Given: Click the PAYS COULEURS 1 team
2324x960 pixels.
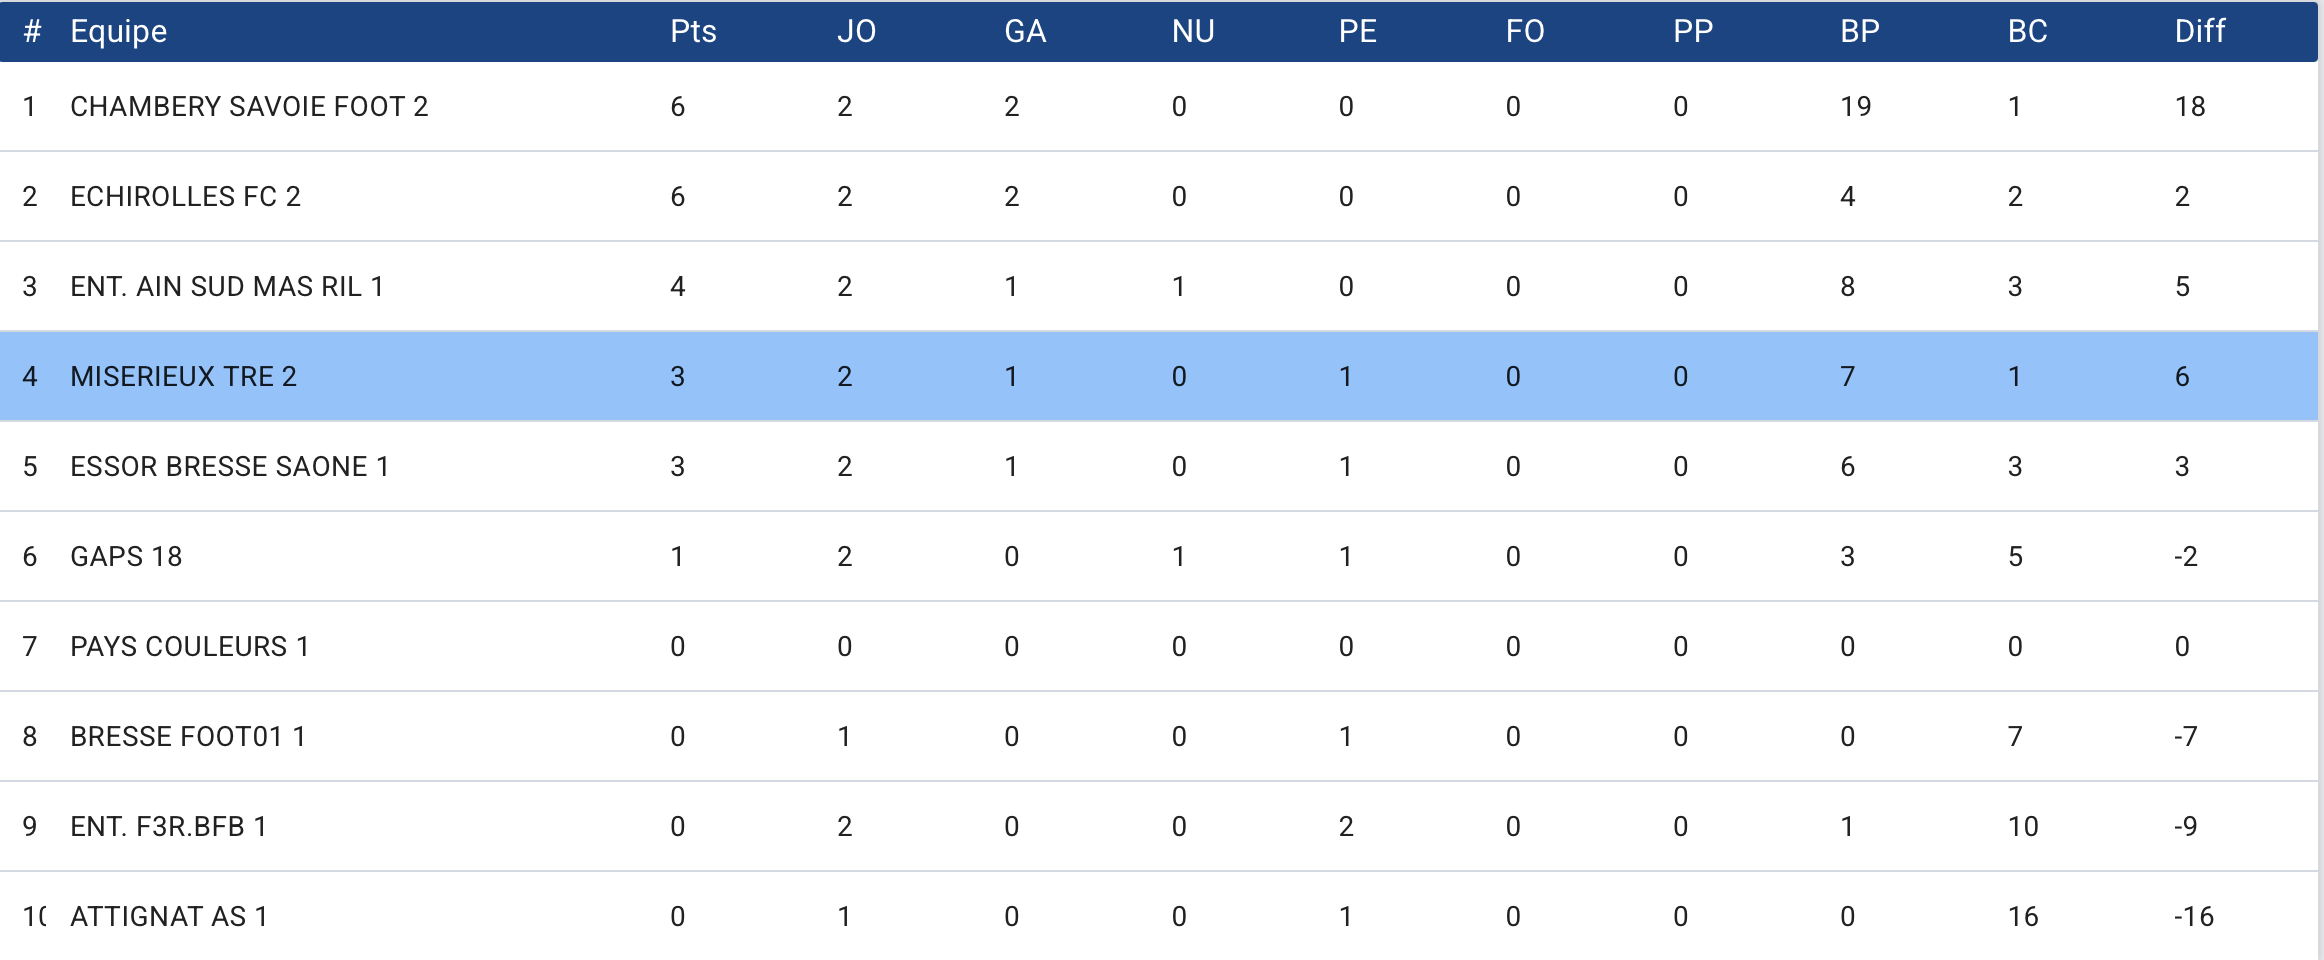Looking at the screenshot, I should (x=189, y=646).
